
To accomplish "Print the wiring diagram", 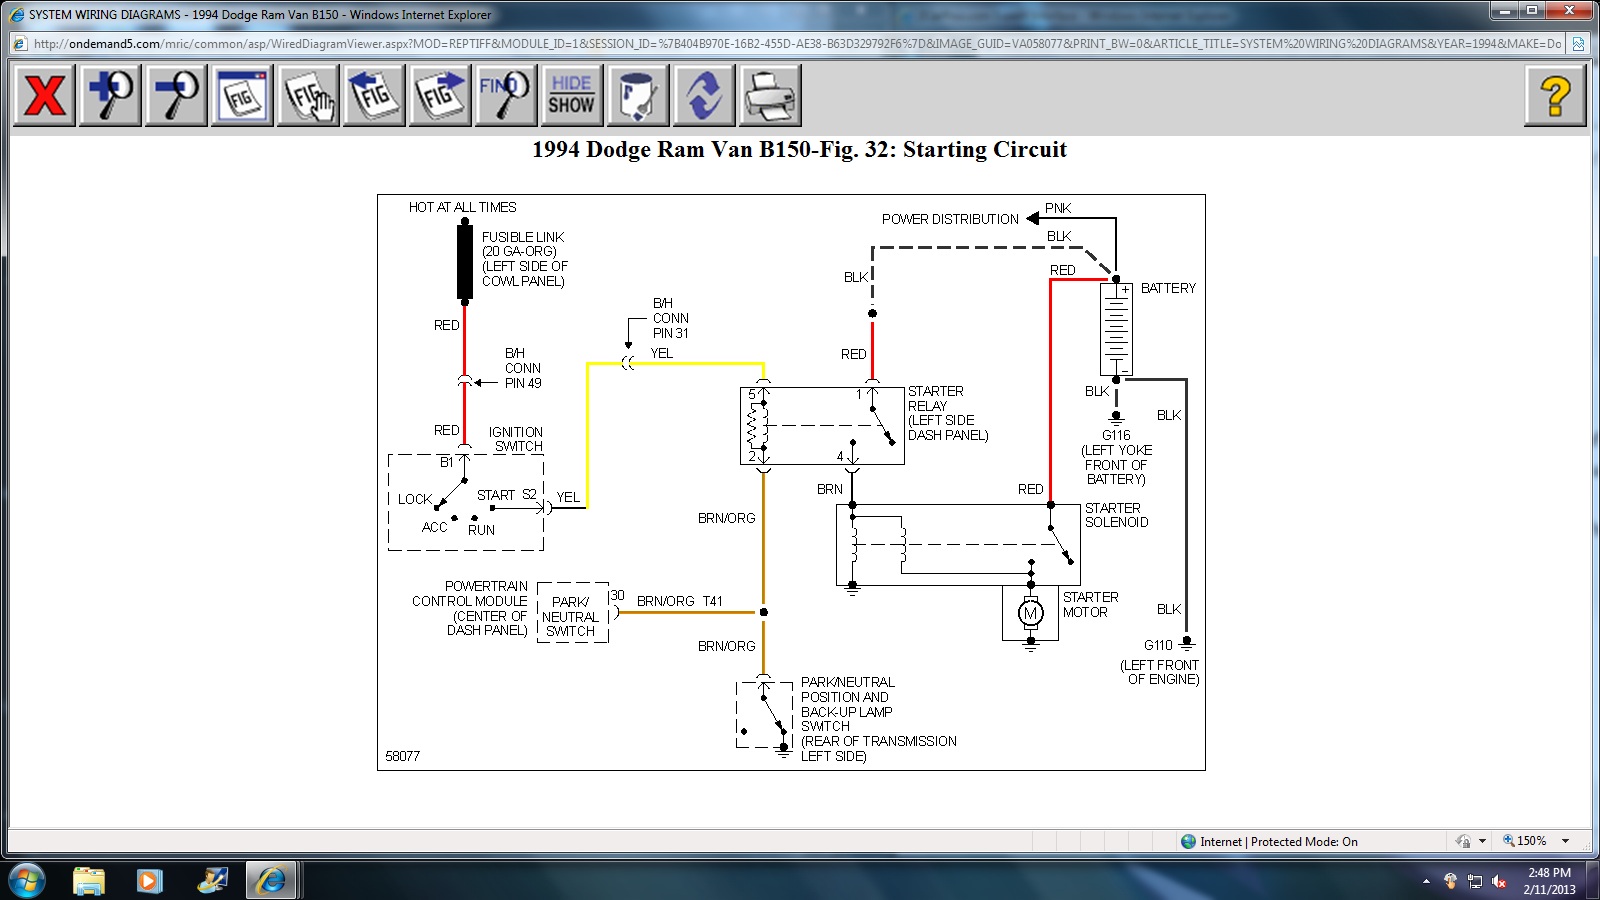I will [x=770, y=96].
